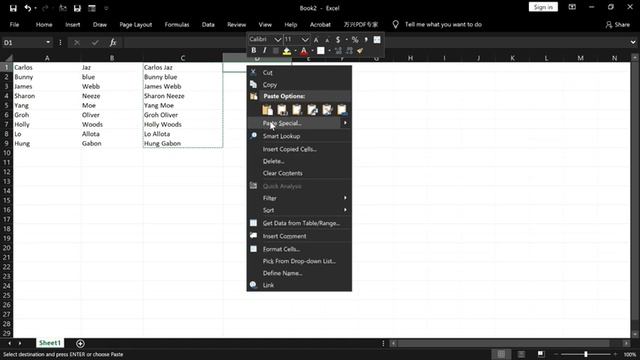Image resolution: width=640 pixels, height=360 pixels.
Task: Open Format Cells... from context menu
Action: coord(299,249)
